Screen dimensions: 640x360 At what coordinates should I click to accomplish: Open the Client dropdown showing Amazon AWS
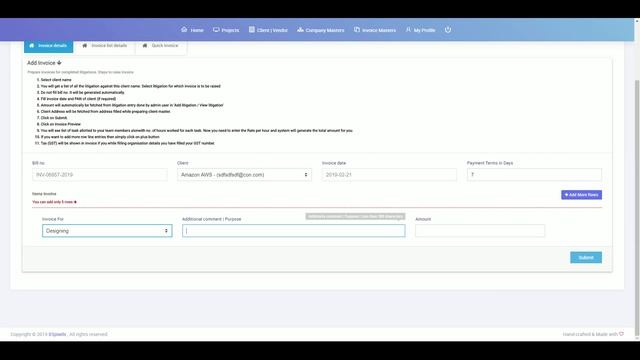click(244, 175)
